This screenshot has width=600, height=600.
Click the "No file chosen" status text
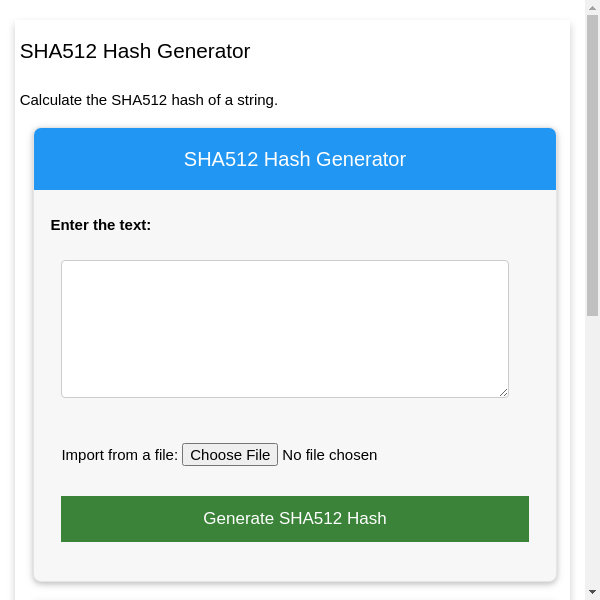click(330, 455)
